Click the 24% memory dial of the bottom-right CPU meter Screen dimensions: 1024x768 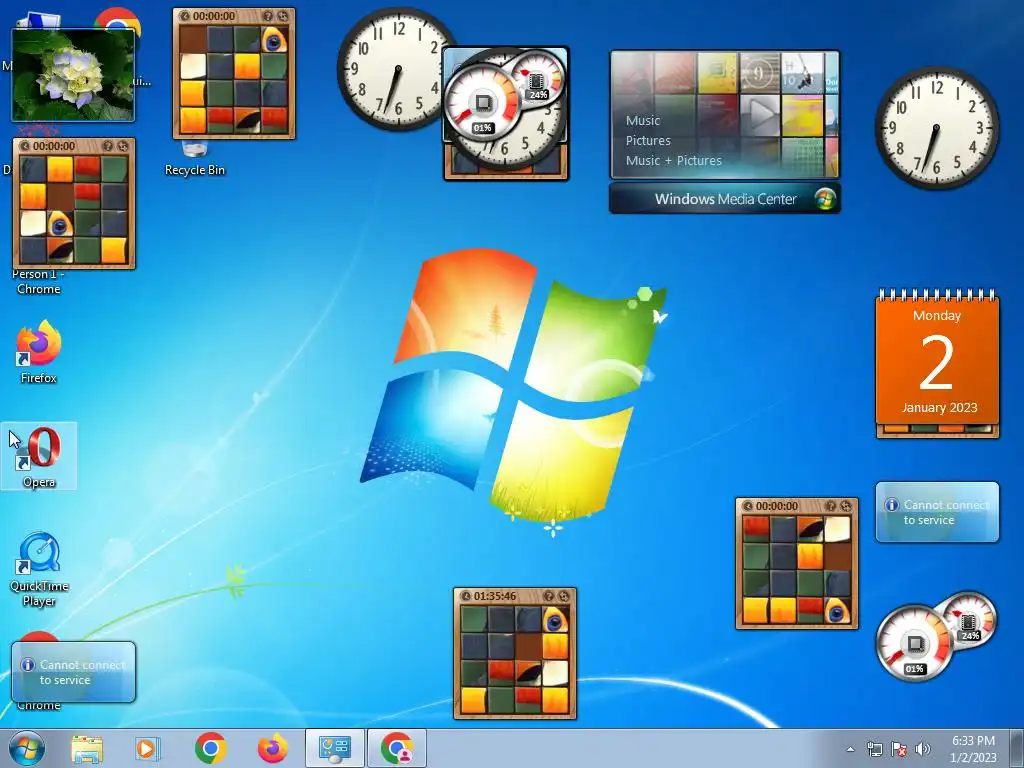(x=970, y=620)
